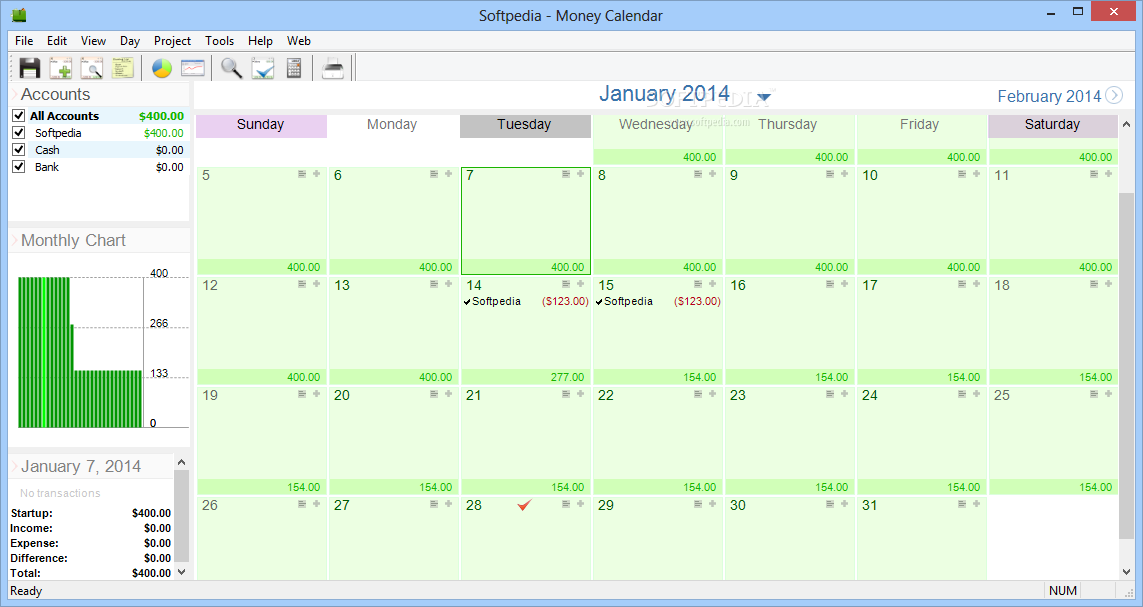Click the plus icon on day 15
The height and width of the screenshot is (607, 1143).
pyautogui.click(x=712, y=284)
